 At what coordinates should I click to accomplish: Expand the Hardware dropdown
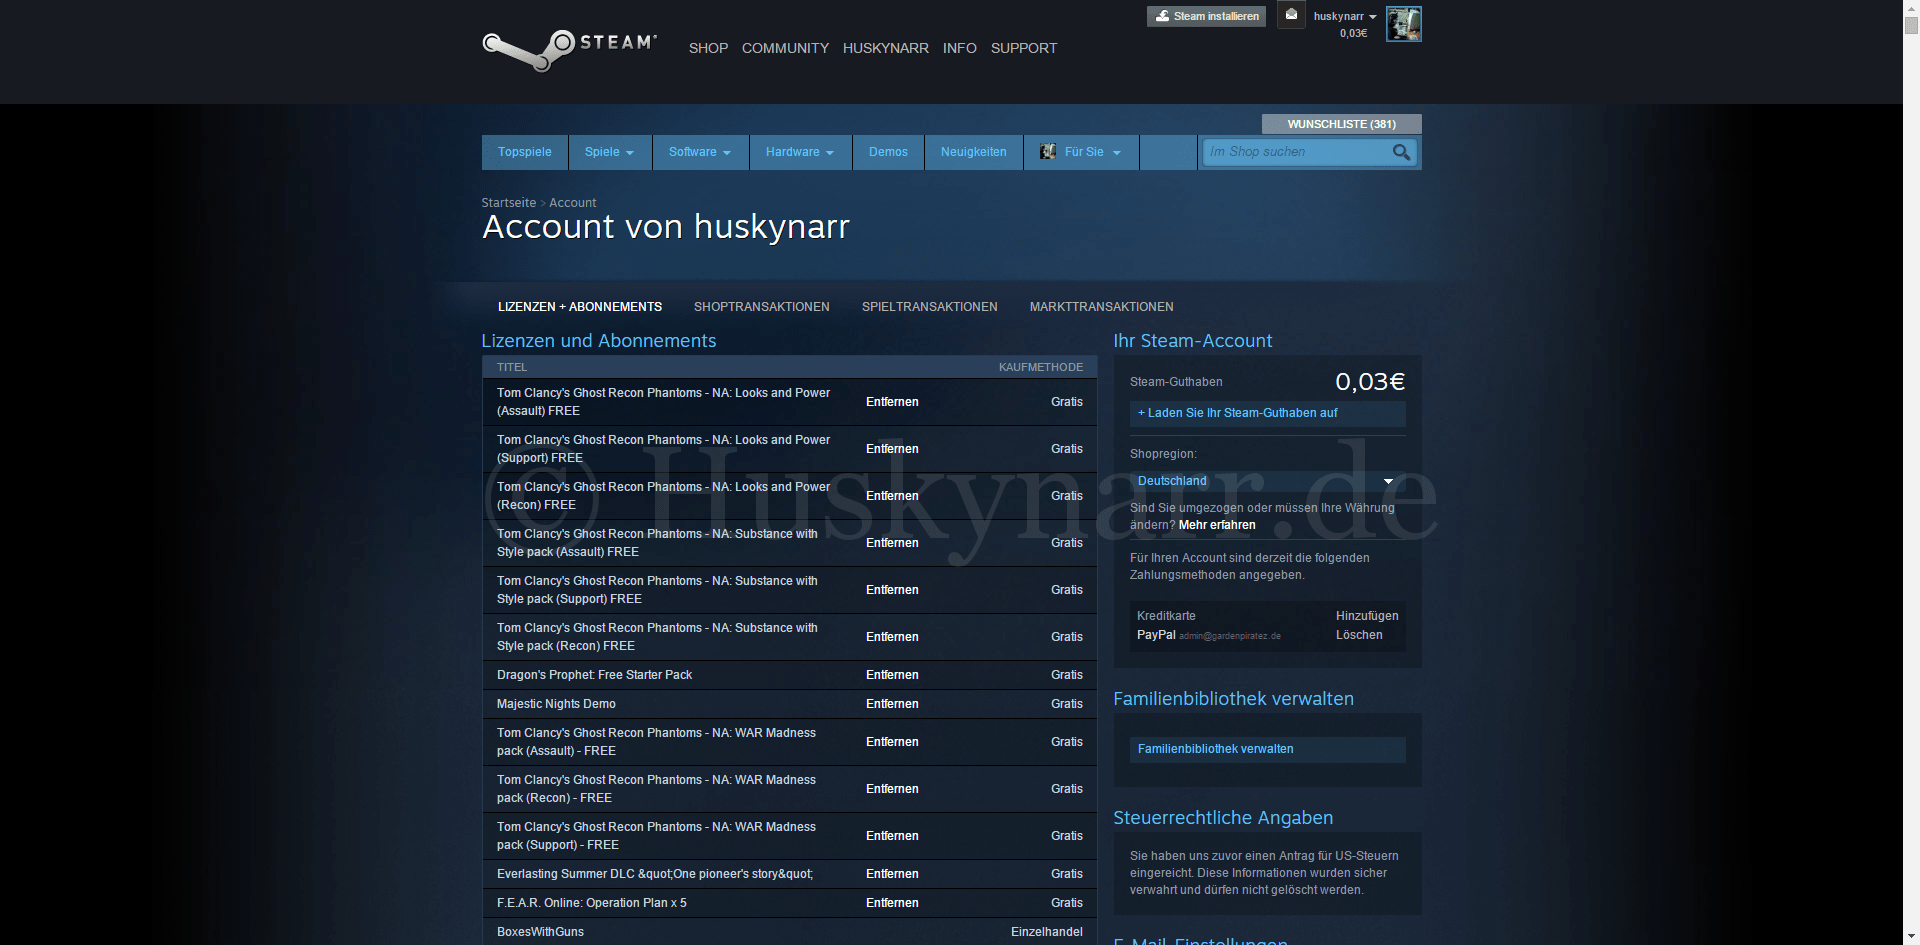pos(800,152)
